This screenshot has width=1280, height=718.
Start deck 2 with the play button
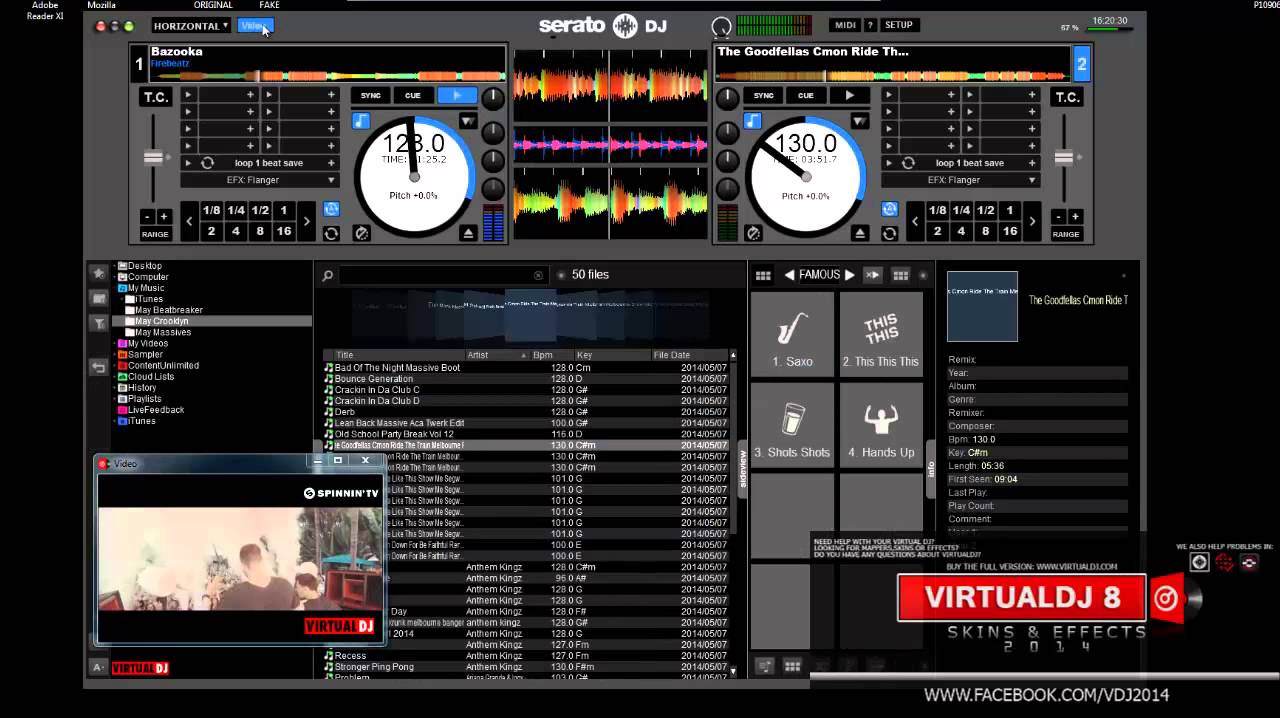(x=850, y=95)
